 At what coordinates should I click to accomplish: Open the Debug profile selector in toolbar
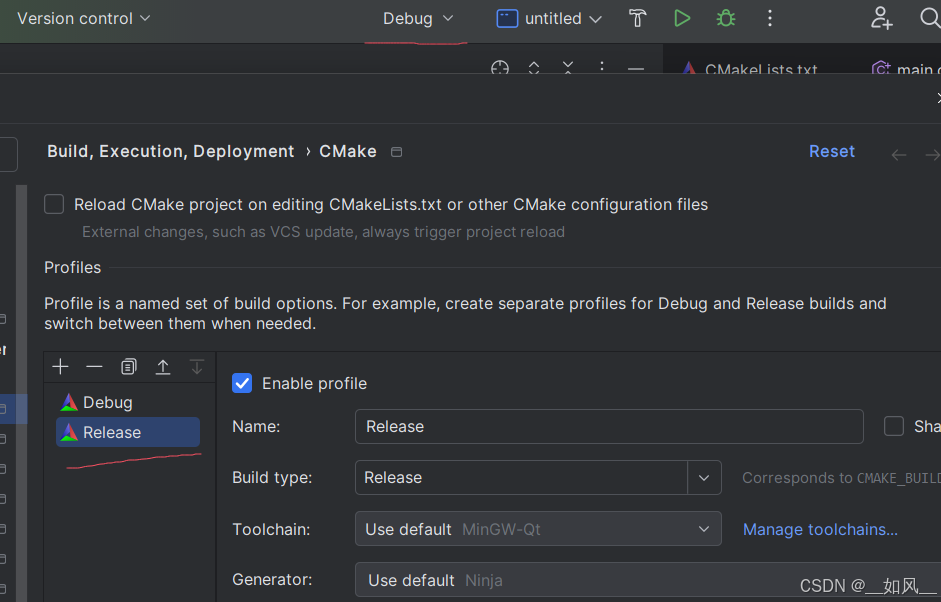point(418,18)
